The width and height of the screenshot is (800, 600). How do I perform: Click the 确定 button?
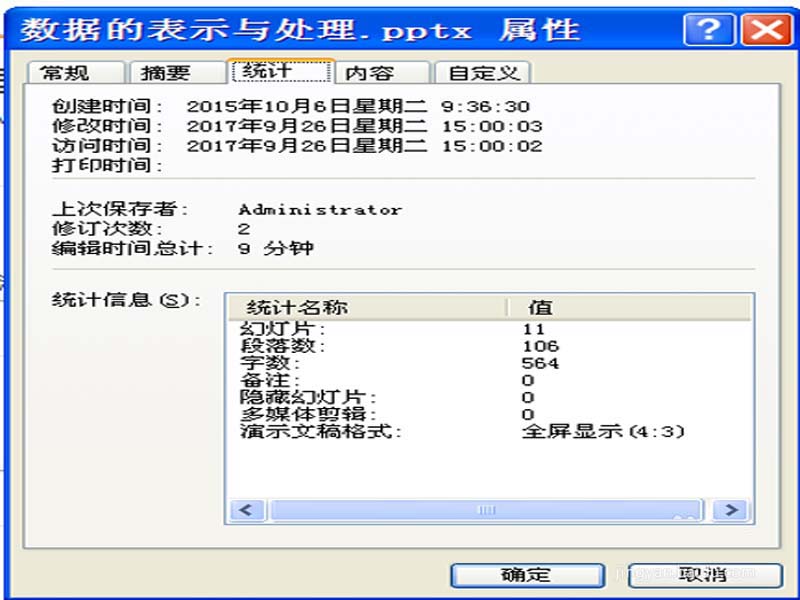528,575
